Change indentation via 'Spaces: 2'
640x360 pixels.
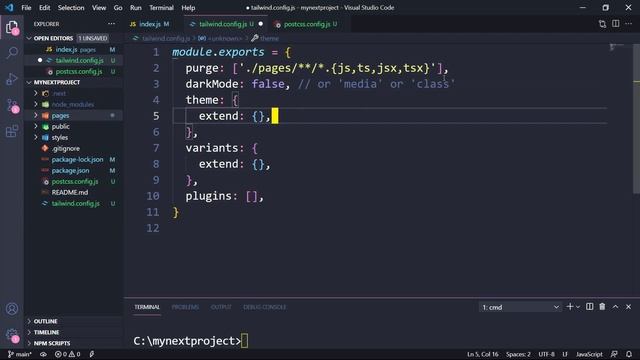[x=518, y=354]
